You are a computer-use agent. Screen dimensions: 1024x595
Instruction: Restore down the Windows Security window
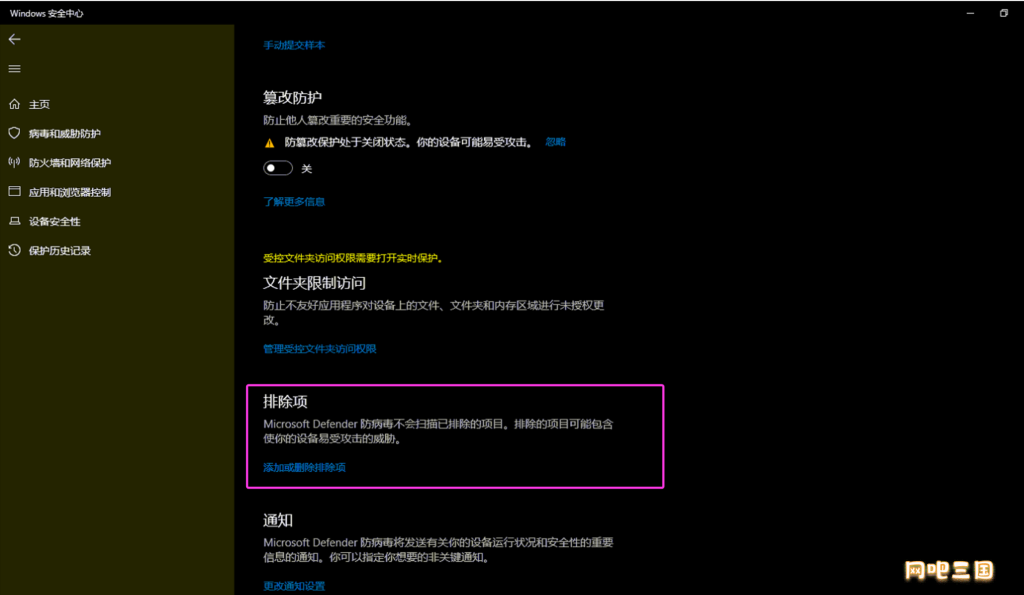coord(1004,13)
